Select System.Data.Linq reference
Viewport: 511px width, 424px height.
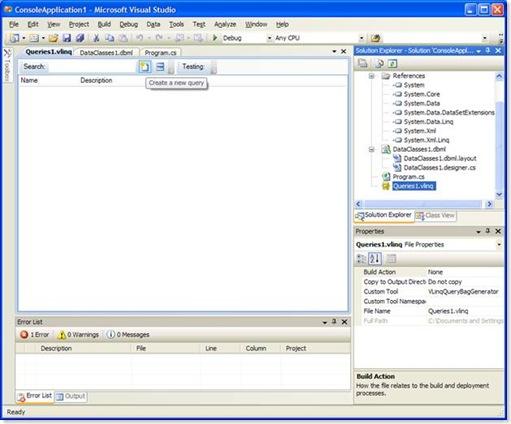428,122
